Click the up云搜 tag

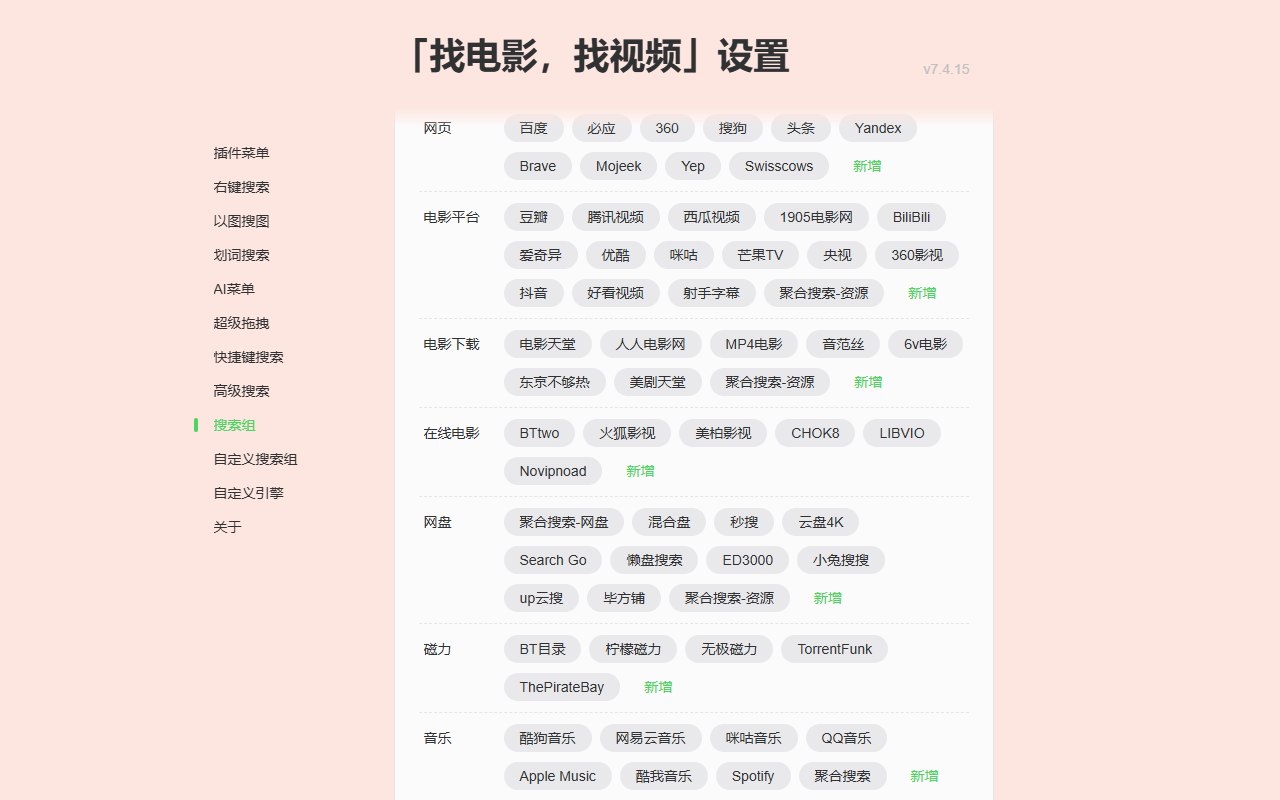pos(542,598)
